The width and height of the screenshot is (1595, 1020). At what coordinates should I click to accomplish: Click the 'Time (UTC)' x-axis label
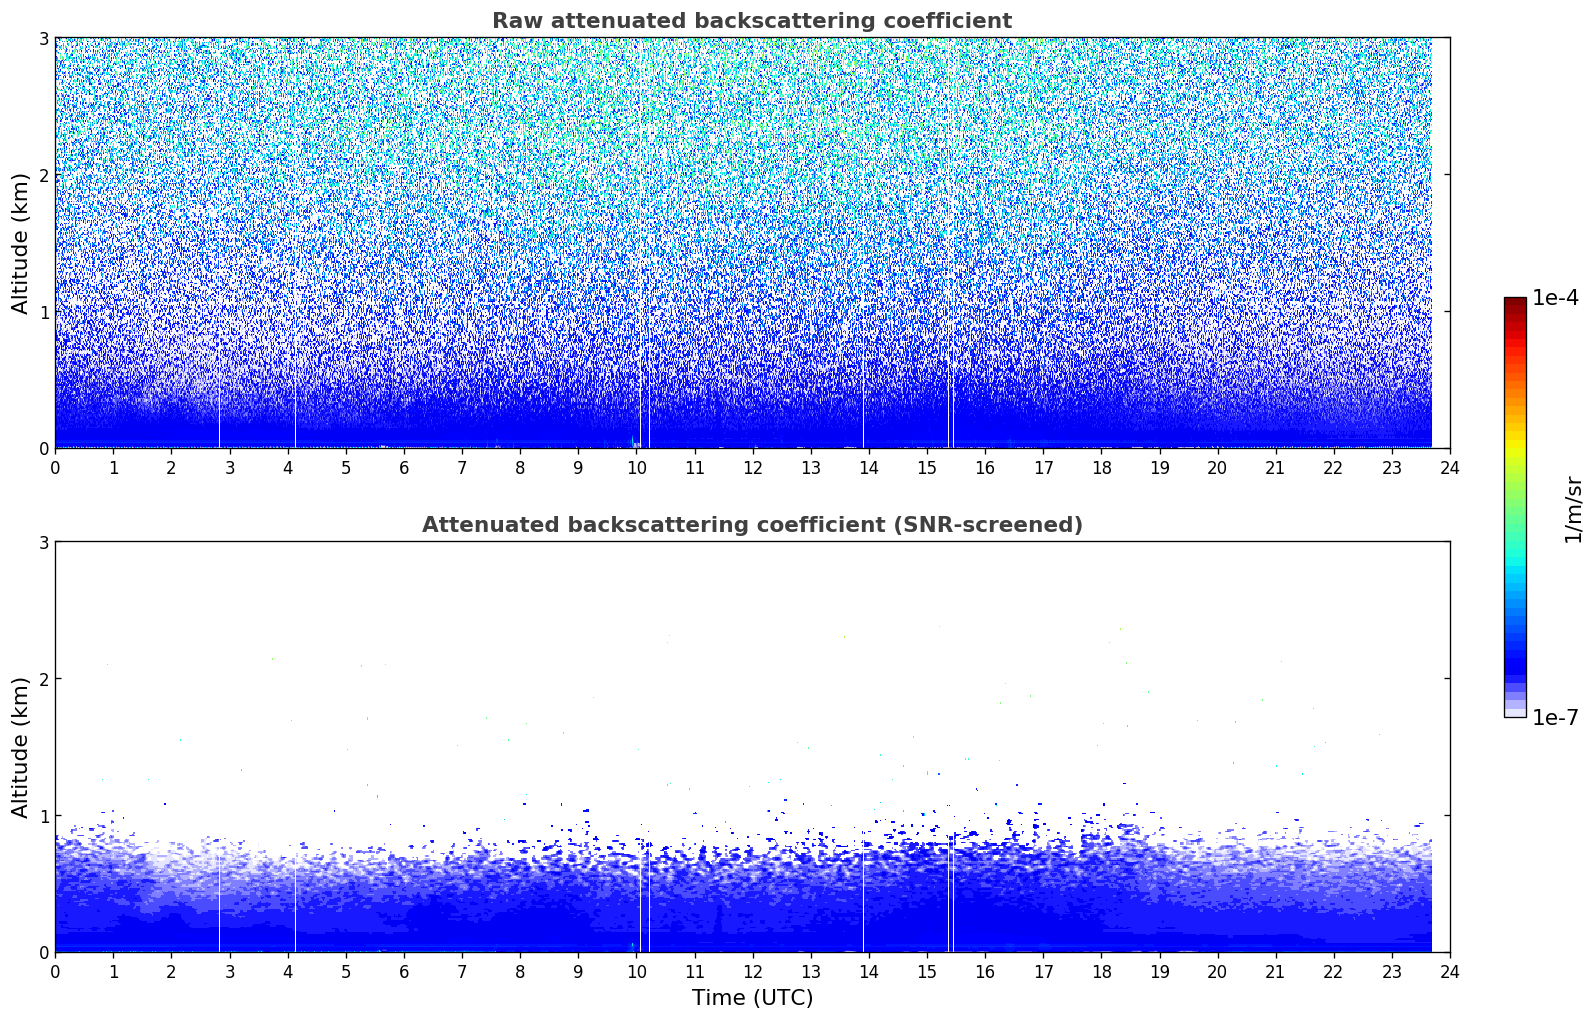click(x=752, y=998)
